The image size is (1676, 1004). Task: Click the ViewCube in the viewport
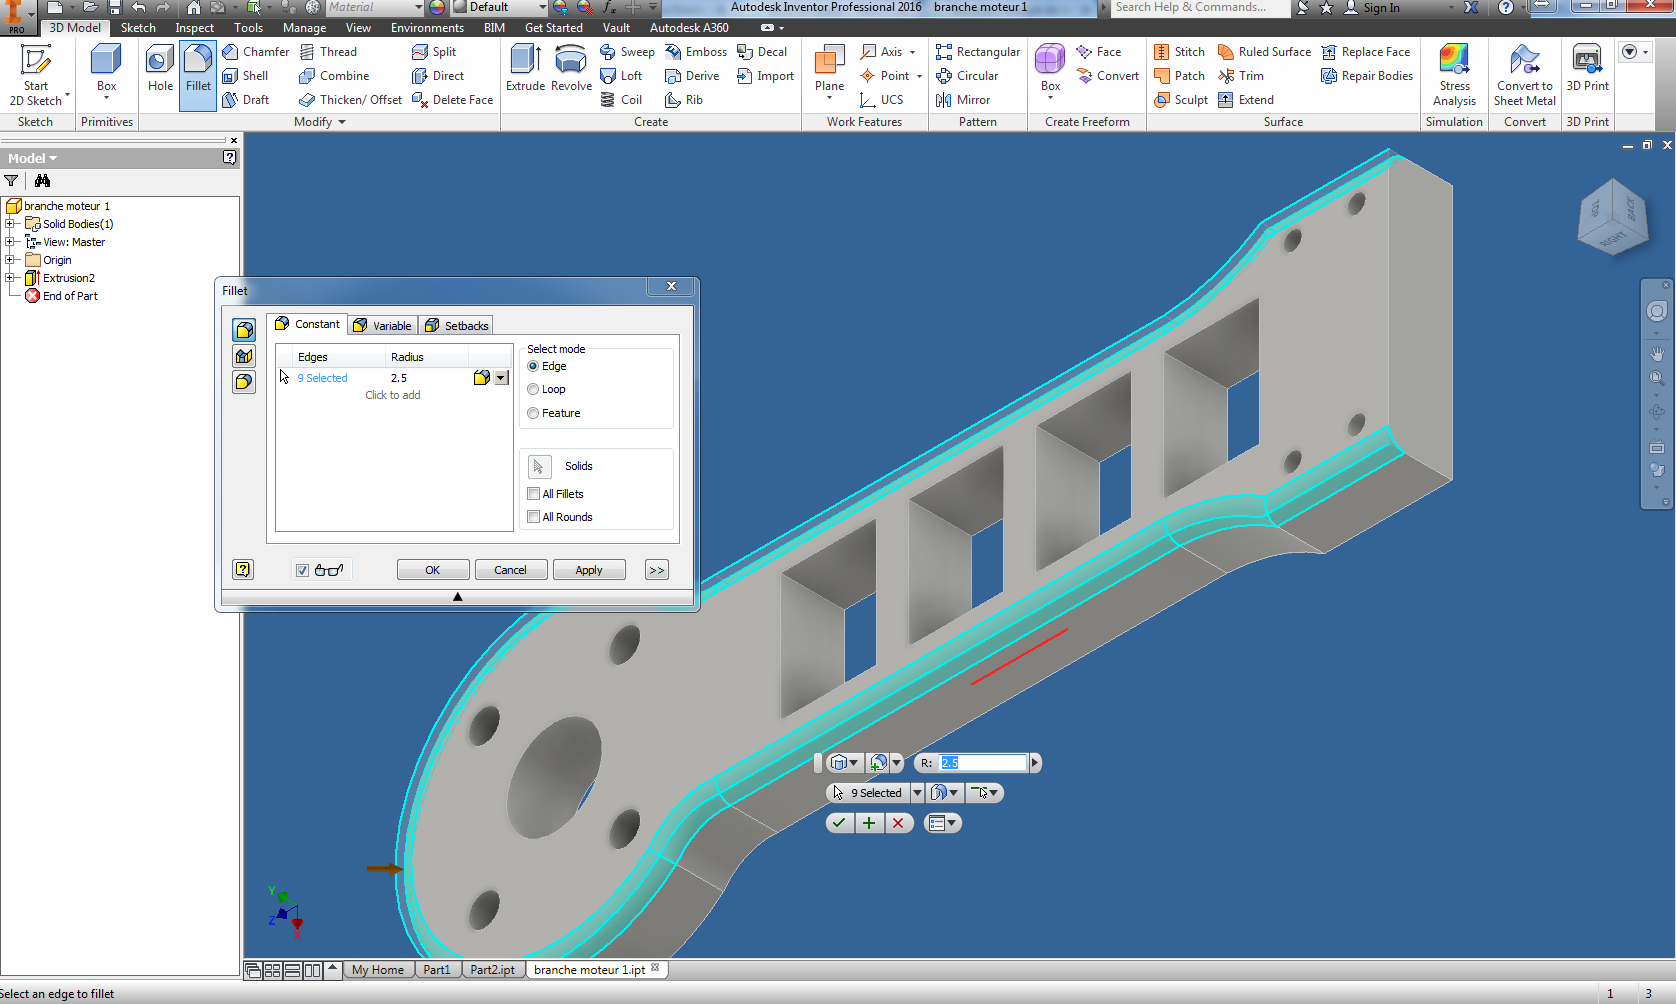tap(1612, 217)
